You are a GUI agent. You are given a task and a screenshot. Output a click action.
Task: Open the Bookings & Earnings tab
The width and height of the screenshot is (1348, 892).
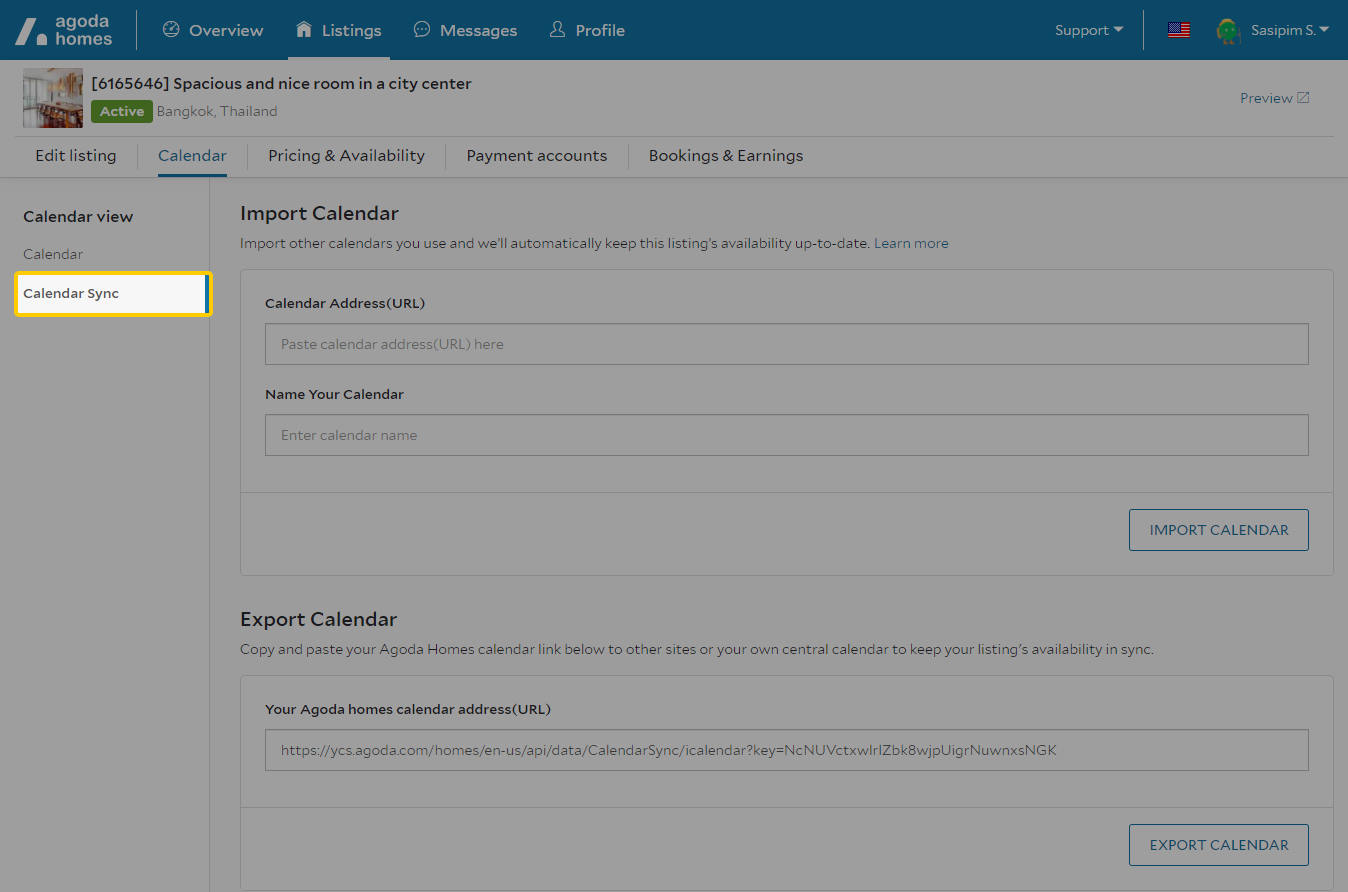[725, 156]
